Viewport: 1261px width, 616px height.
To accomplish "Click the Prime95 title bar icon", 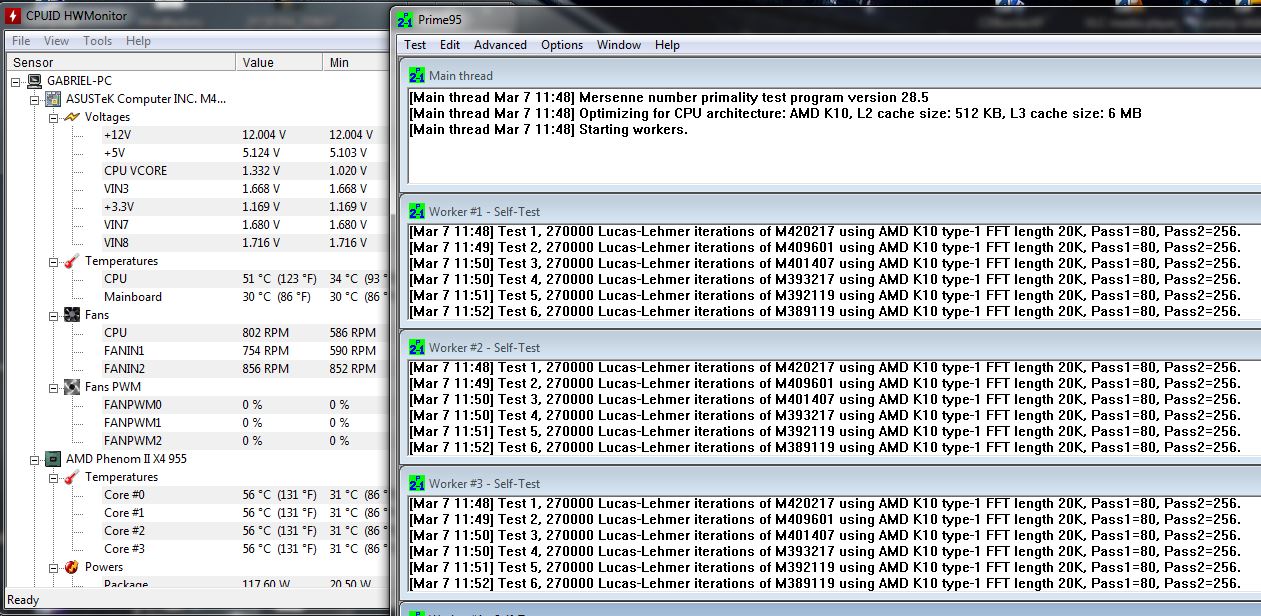I will coord(404,19).
